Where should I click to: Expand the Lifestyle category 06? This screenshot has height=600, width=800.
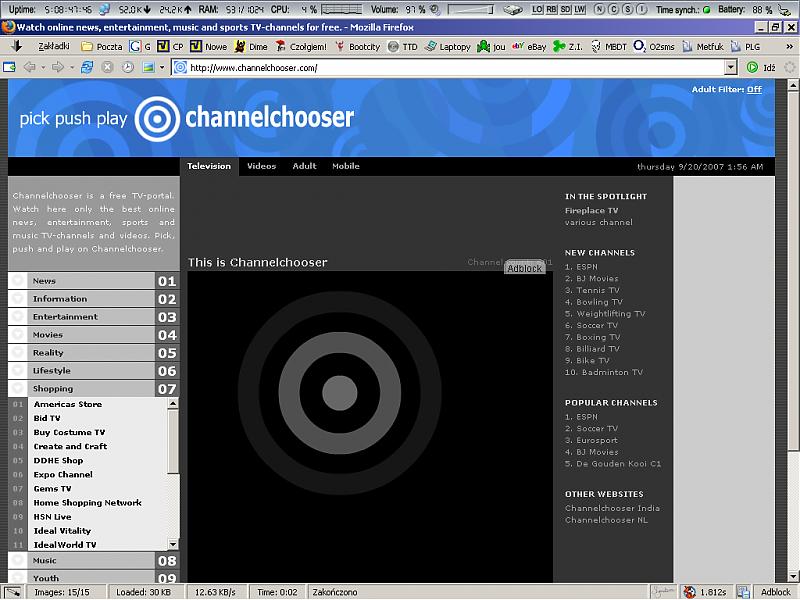[x=93, y=370]
